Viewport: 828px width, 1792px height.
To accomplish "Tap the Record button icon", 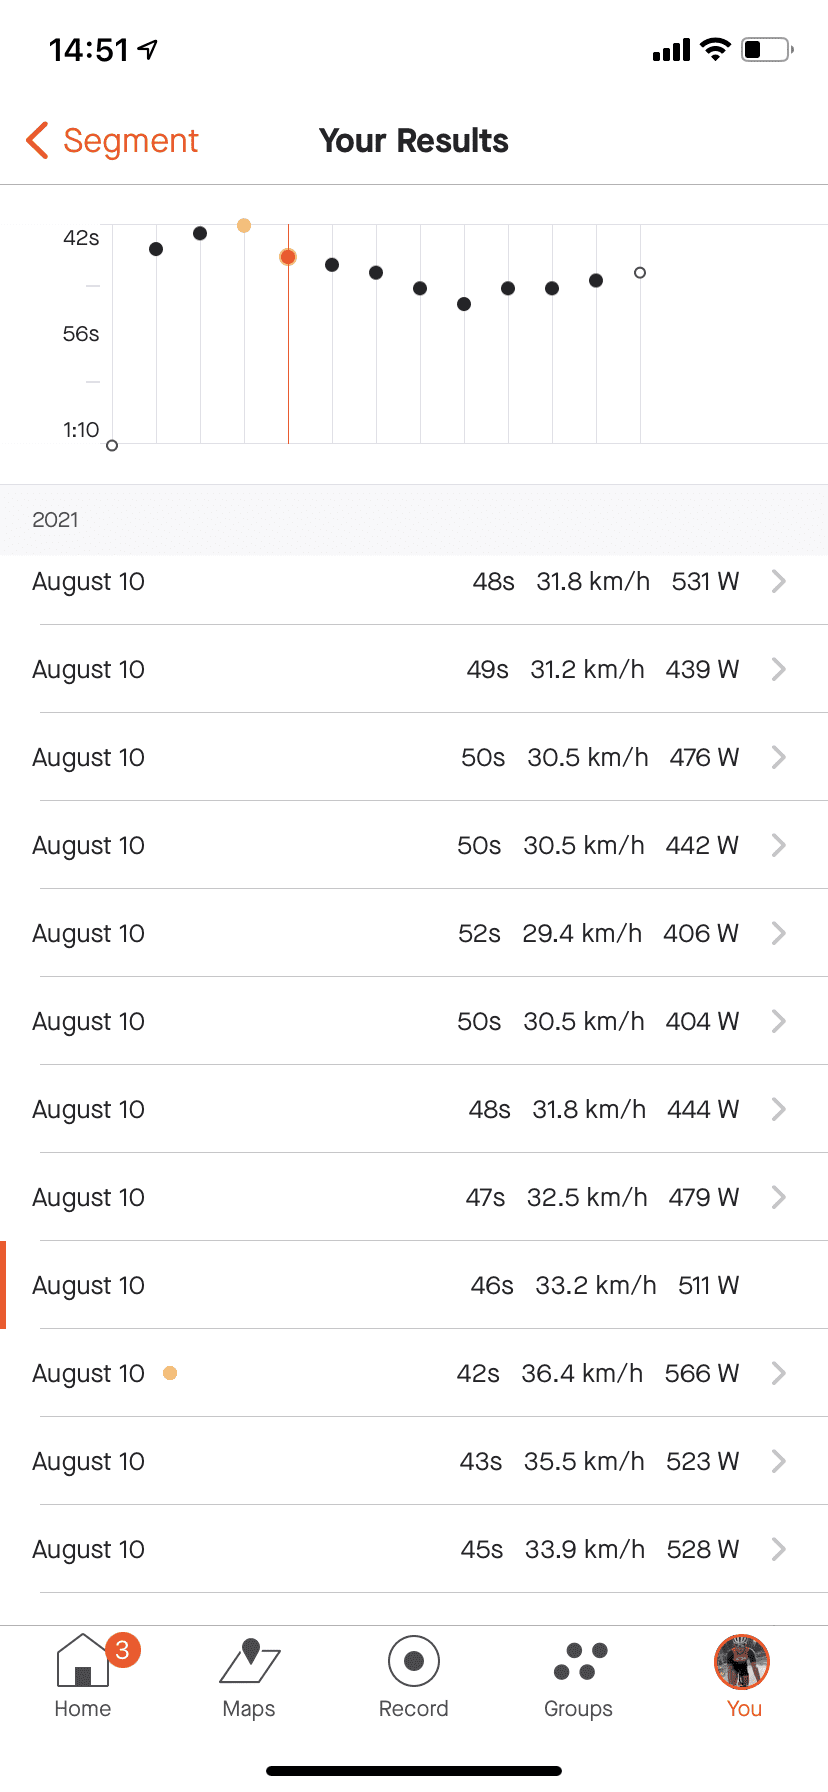I will point(414,1661).
